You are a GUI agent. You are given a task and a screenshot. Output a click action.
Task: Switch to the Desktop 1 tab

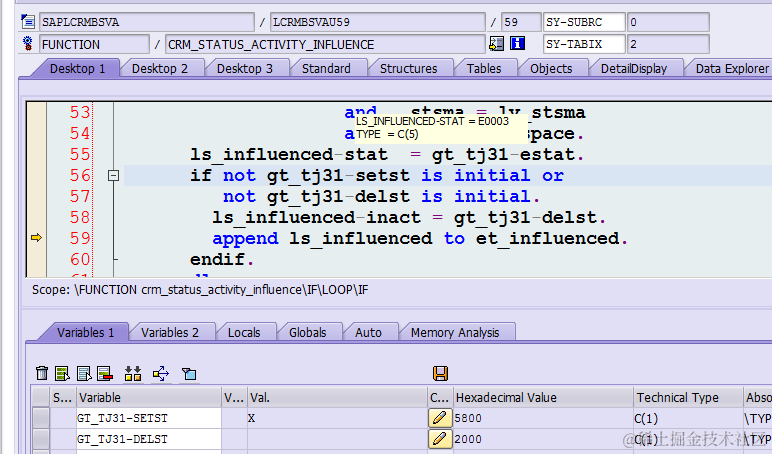[77, 68]
